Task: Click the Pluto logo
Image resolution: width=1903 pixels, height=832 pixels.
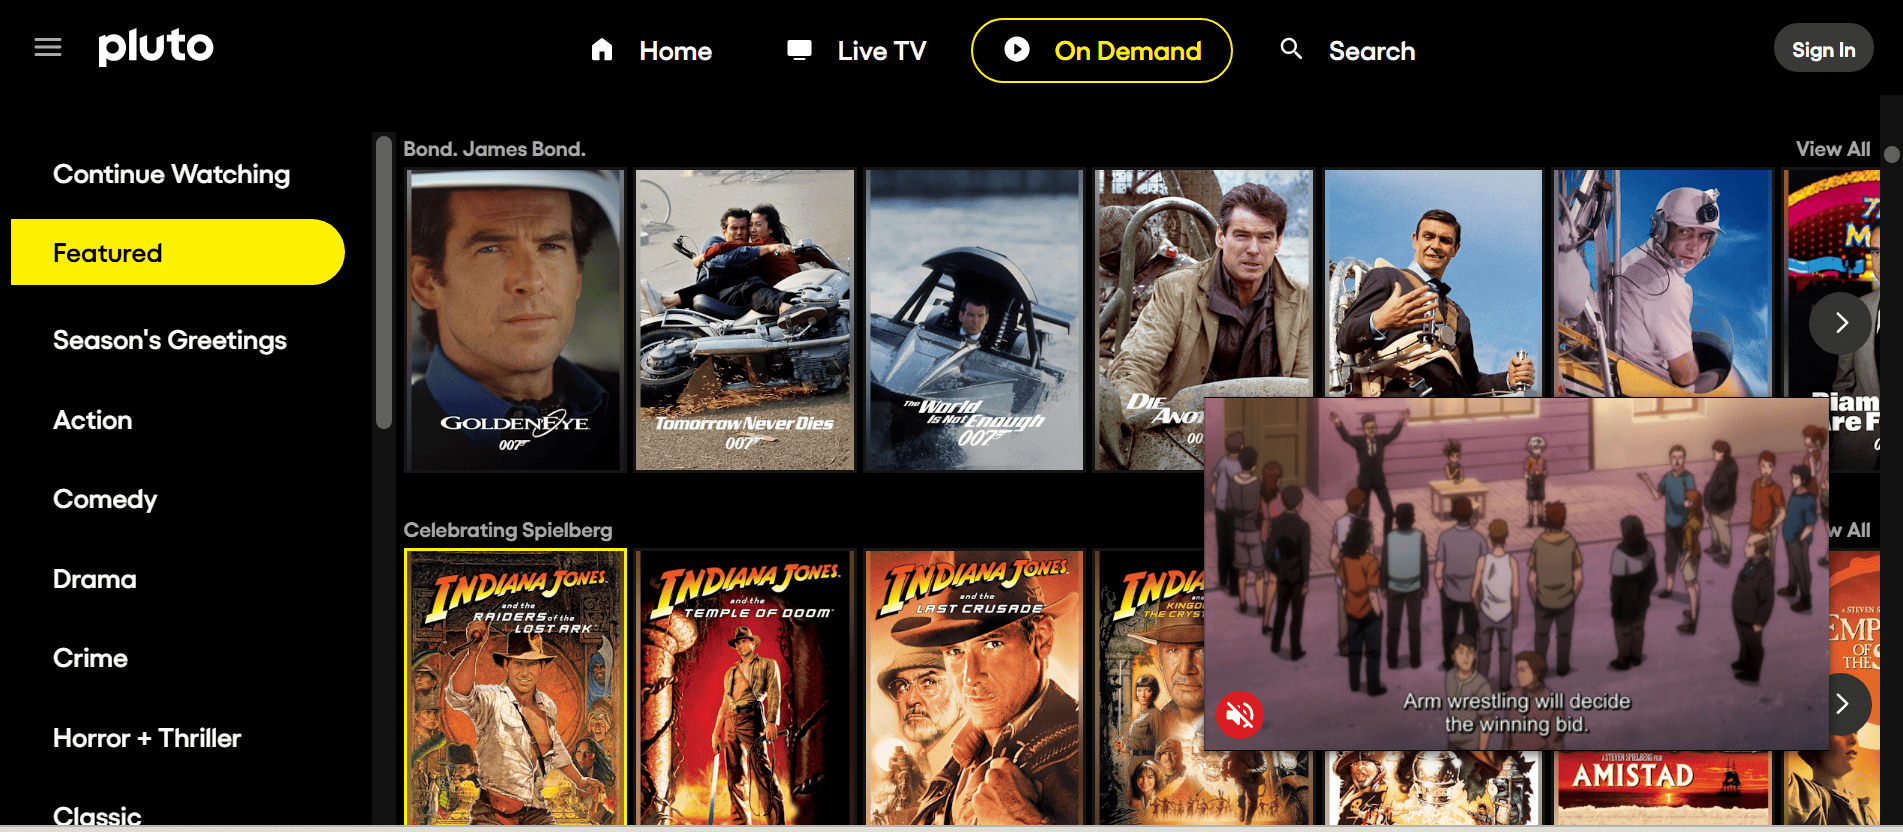Action: click(x=156, y=47)
